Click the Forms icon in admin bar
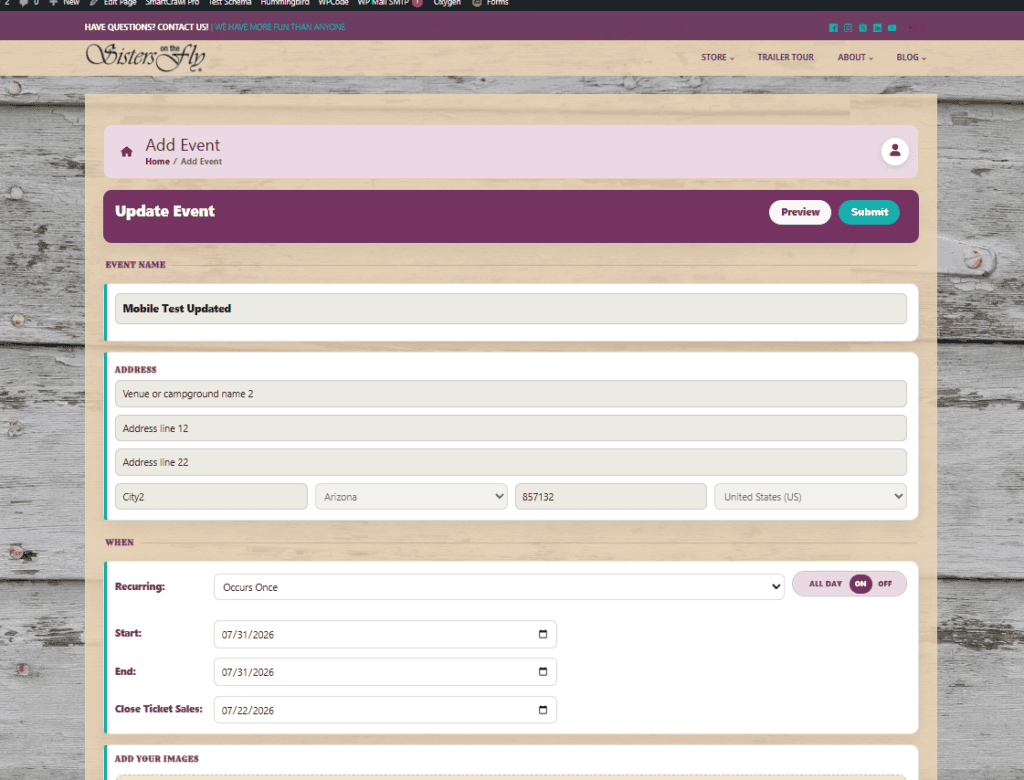This screenshot has width=1024, height=780. pos(477,3)
